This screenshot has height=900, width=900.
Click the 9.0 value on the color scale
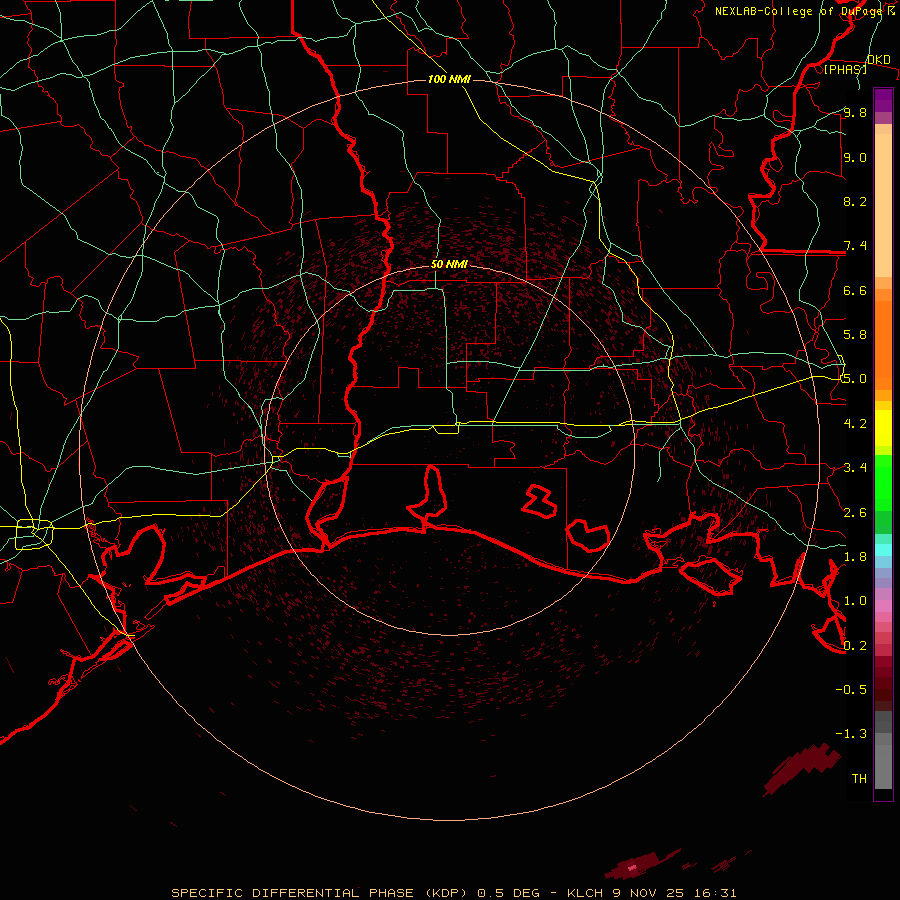coord(855,158)
